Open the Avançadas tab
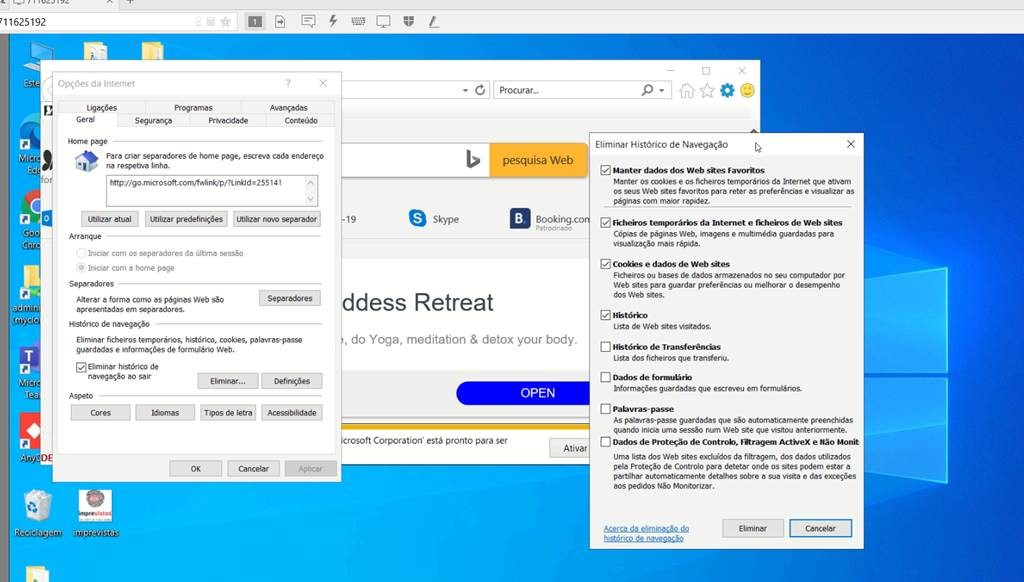Viewport: 1024px width, 582px height. [x=288, y=107]
